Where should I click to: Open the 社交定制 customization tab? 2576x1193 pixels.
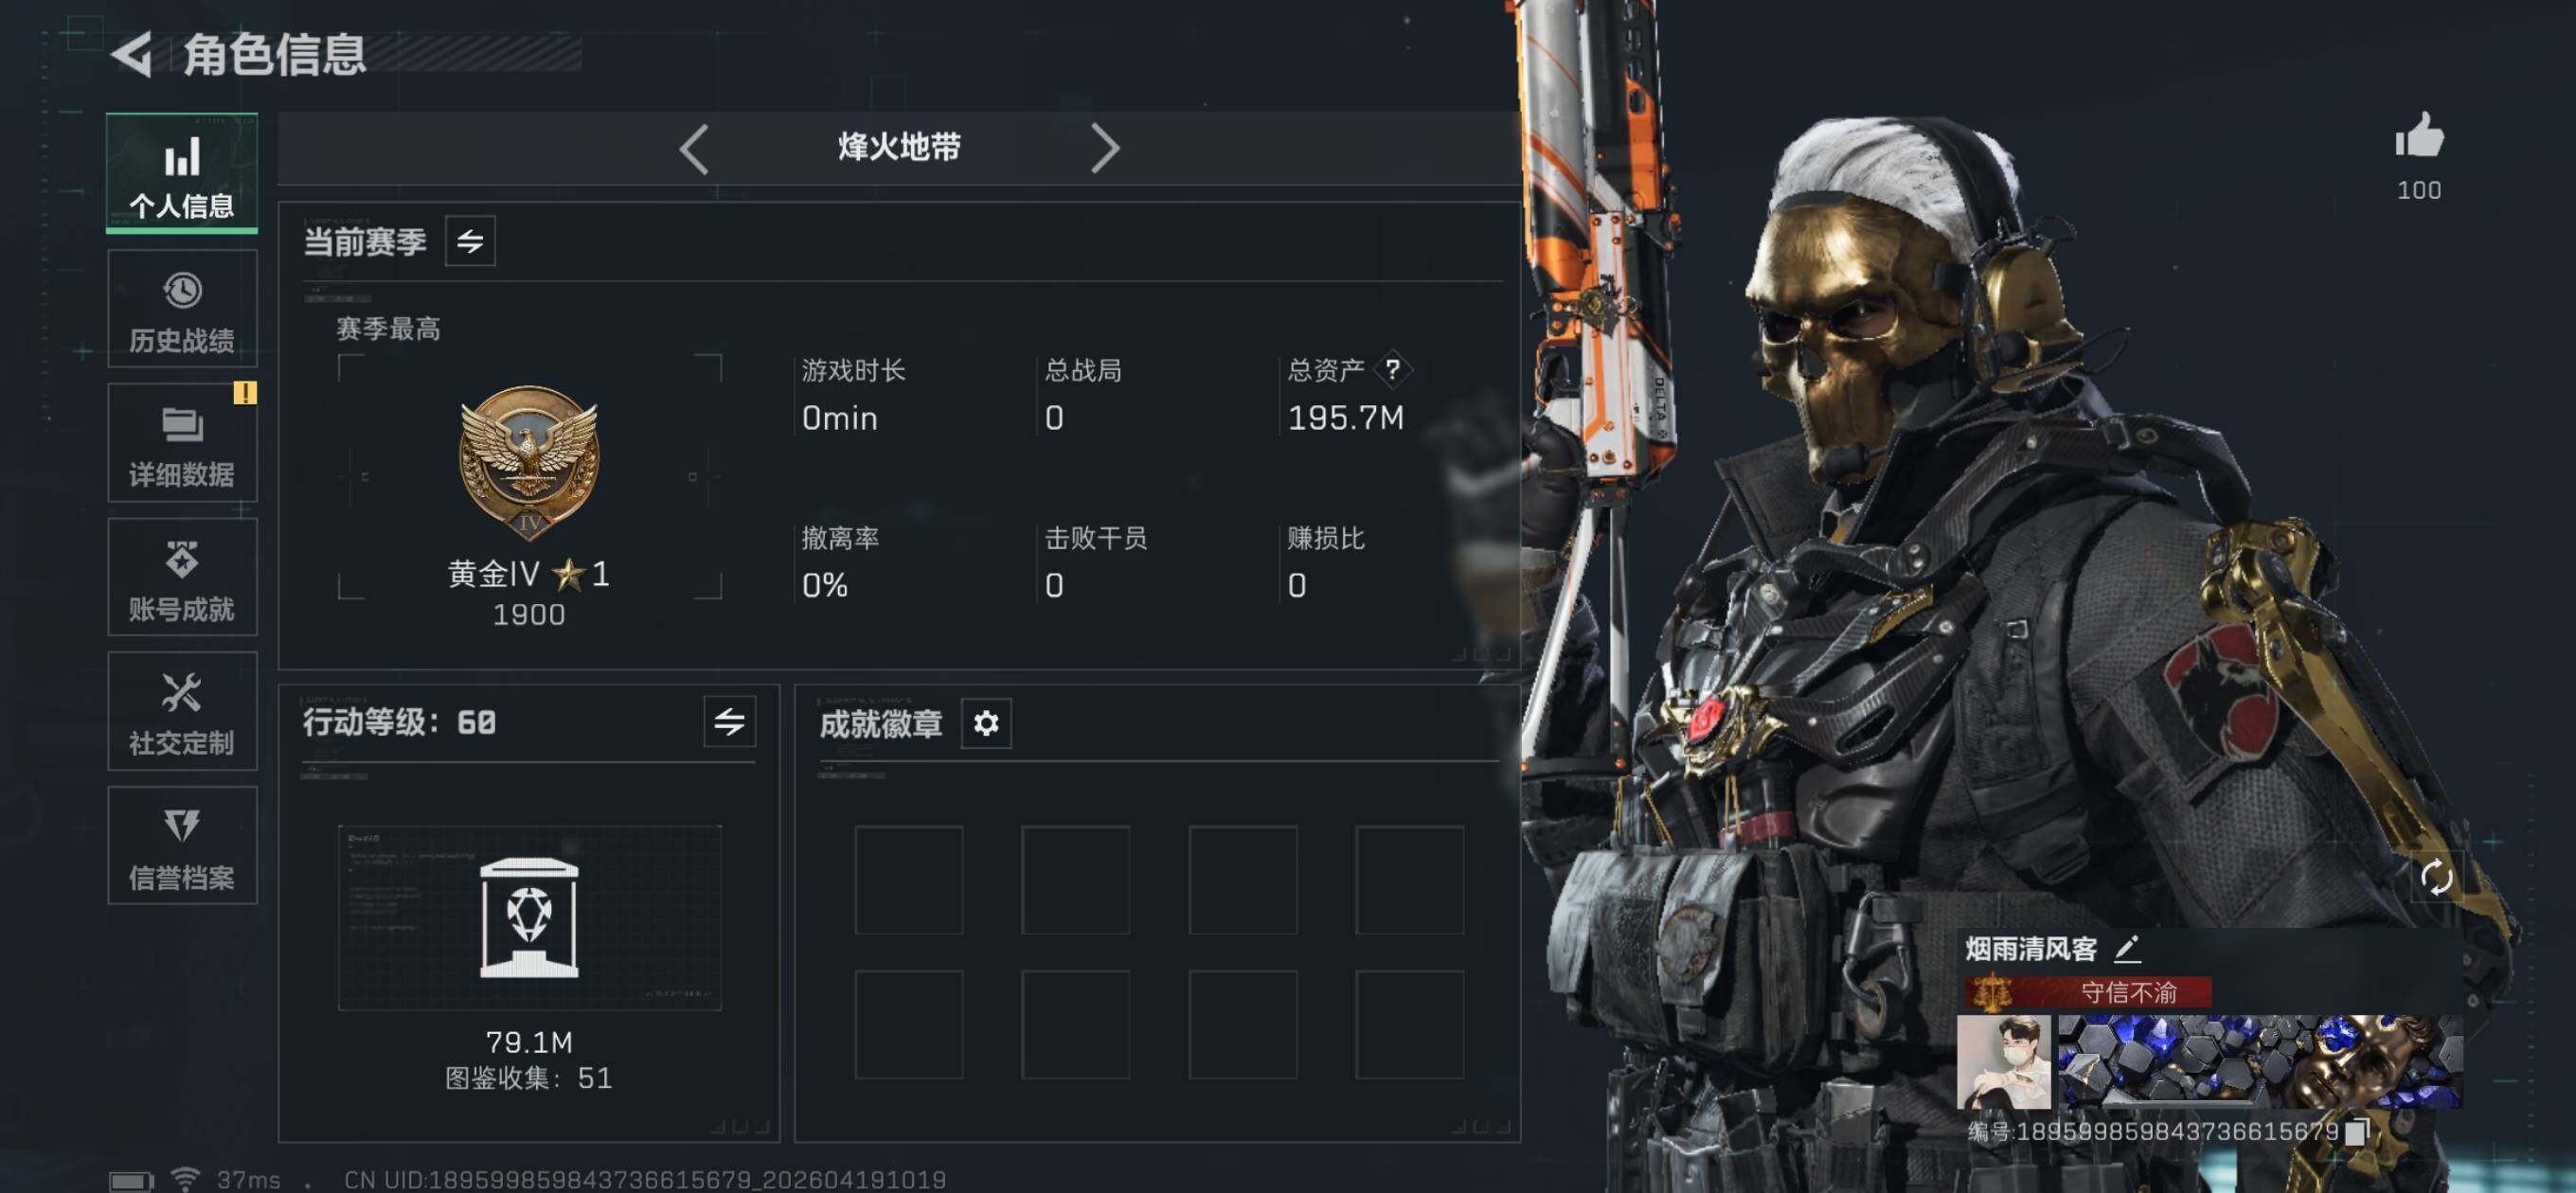[182, 711]
